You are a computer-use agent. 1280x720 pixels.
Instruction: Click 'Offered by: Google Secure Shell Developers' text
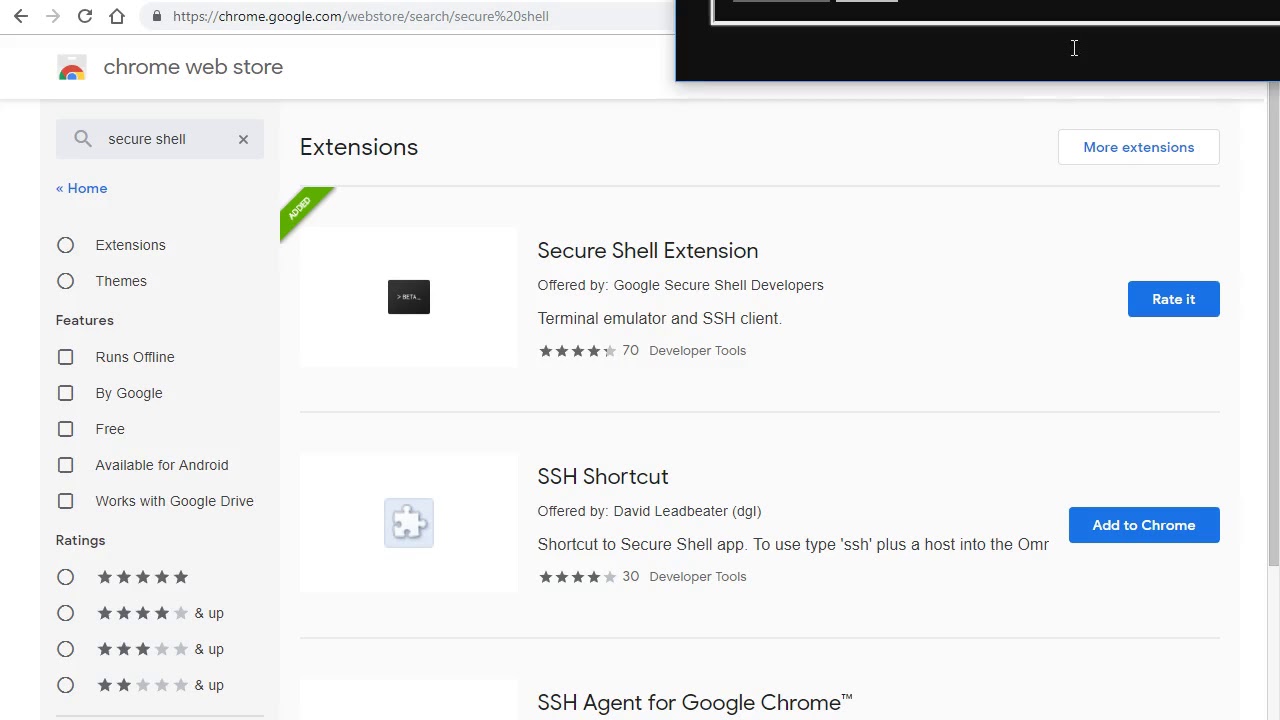point(680,285)
